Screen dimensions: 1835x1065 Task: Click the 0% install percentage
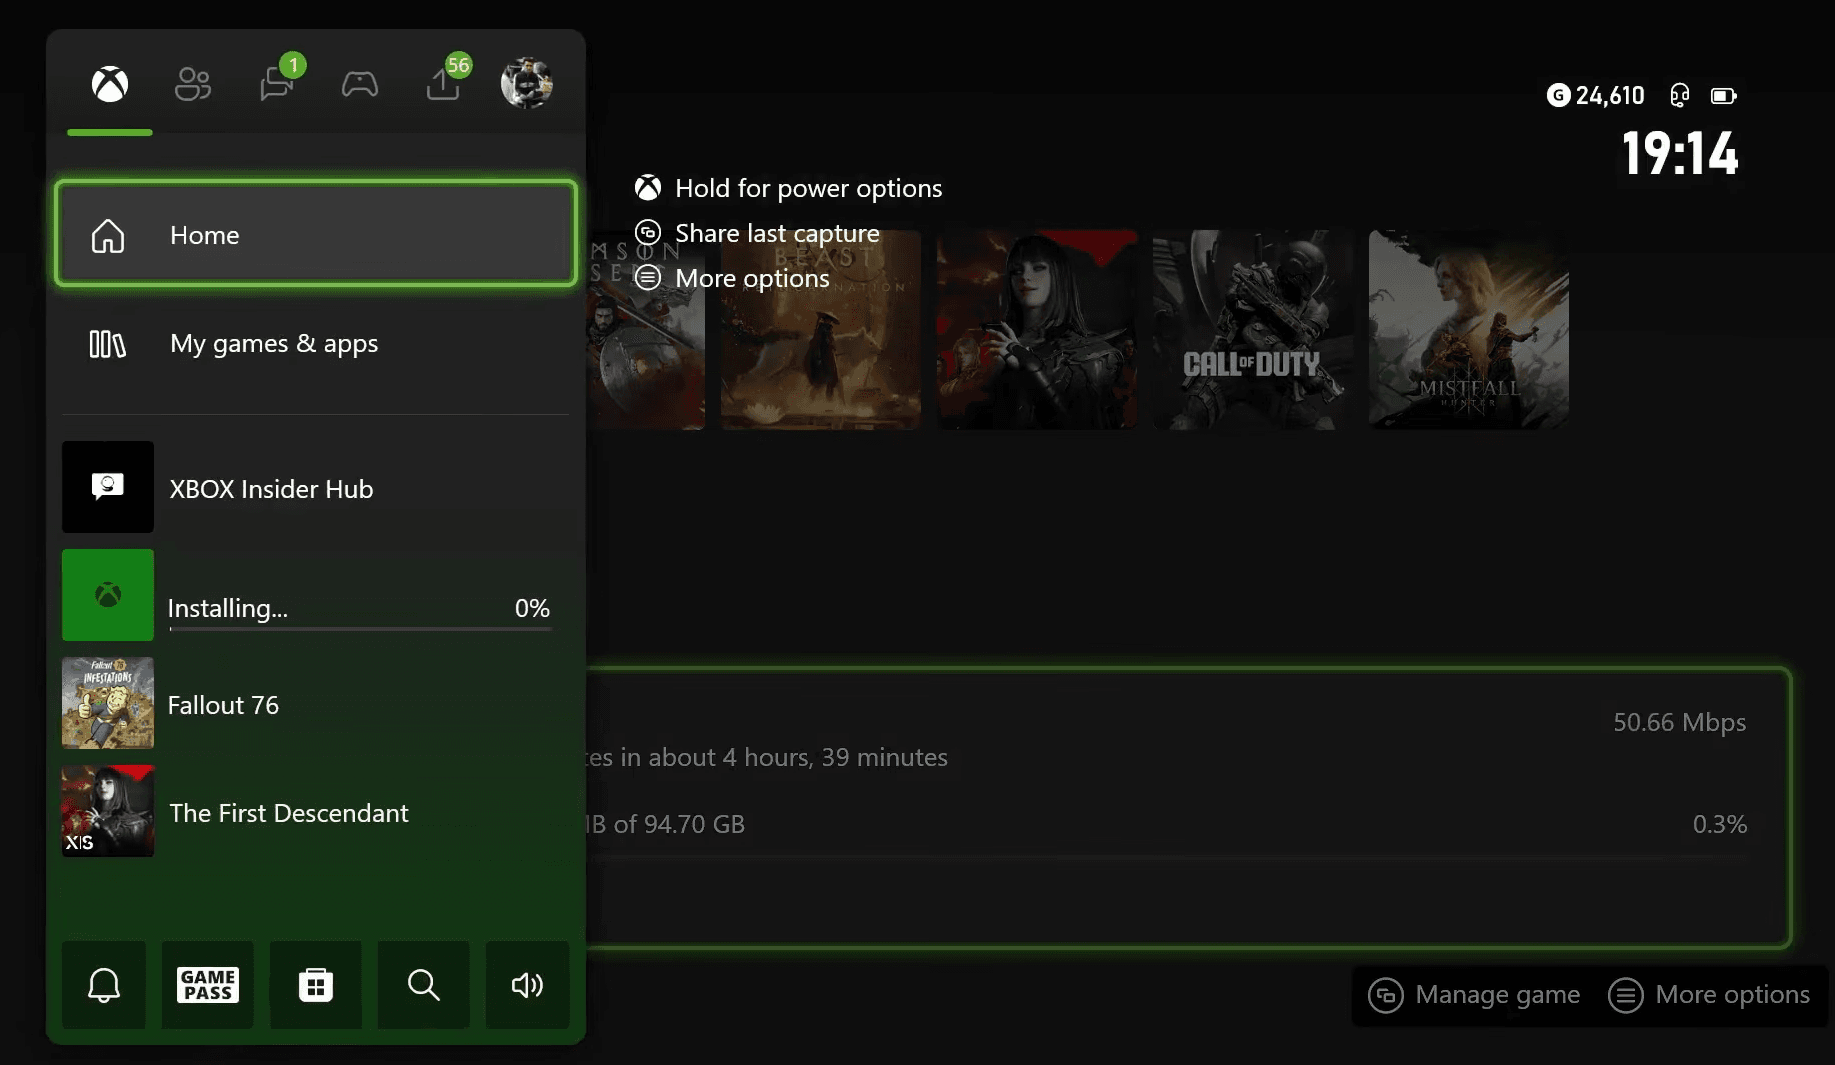point(532,608)
